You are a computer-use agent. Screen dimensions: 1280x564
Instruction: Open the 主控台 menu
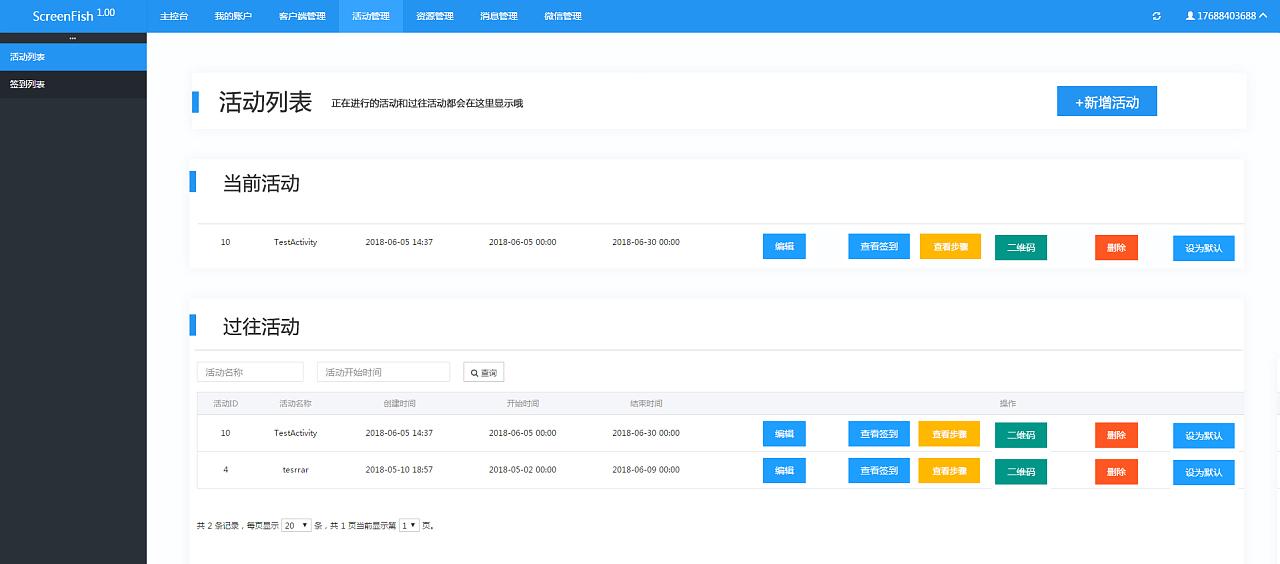pyautogui.click(x=174, y=16)
